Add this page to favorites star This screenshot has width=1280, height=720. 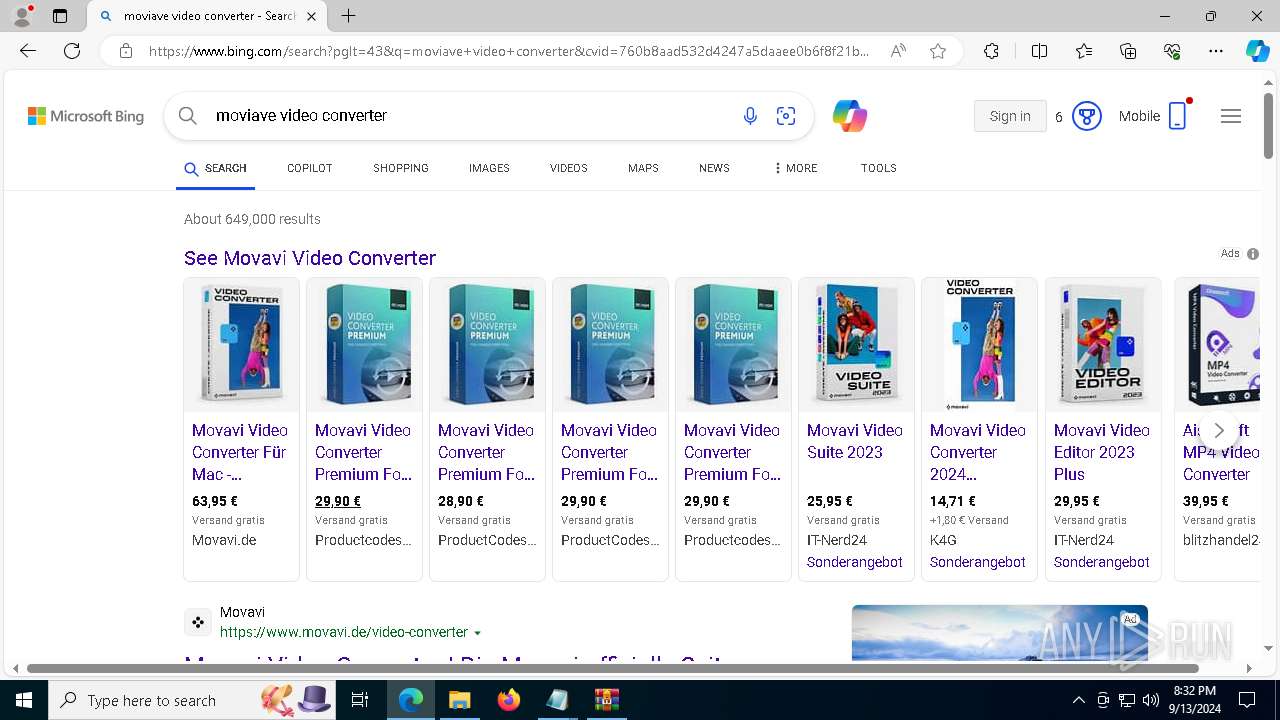click(938, 51)
